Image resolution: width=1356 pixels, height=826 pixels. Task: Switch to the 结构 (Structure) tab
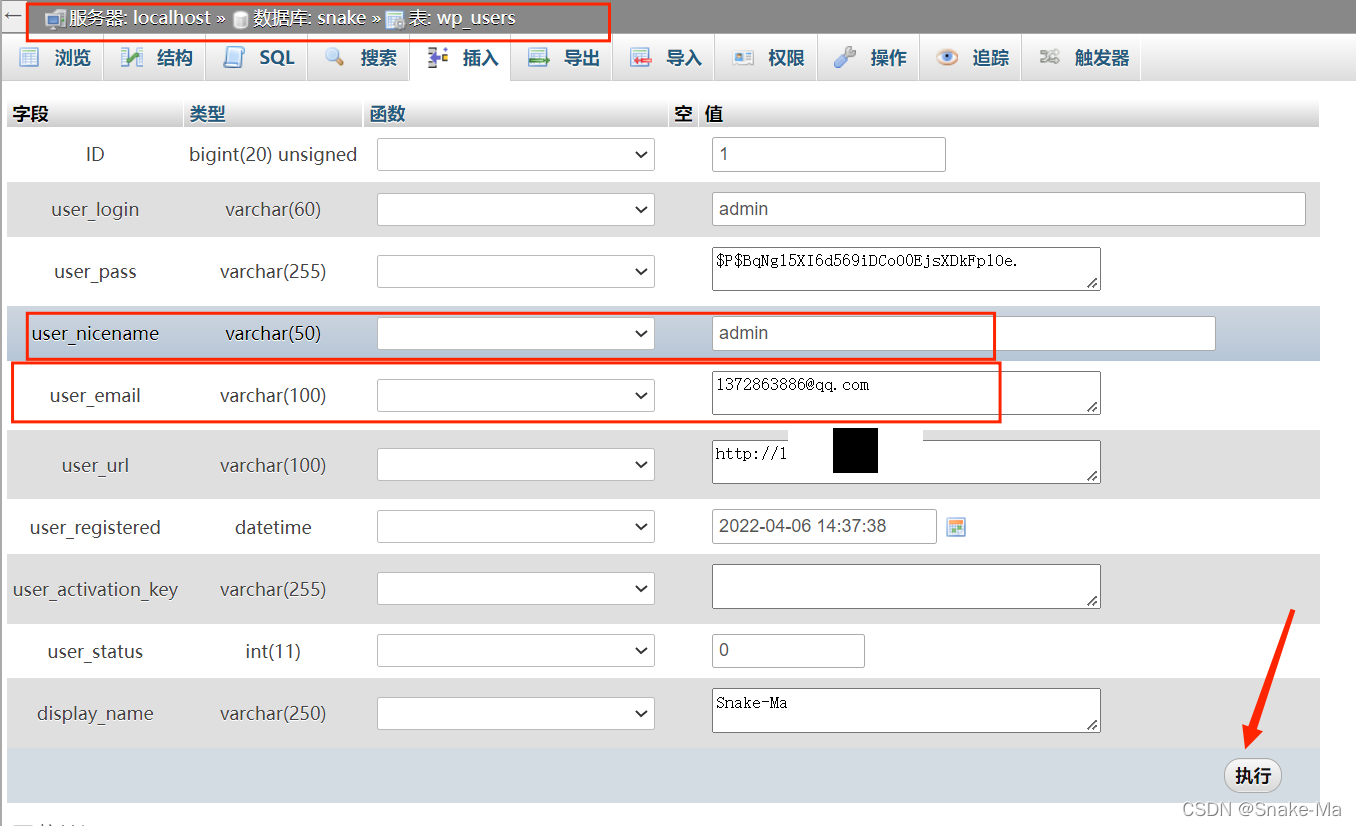click(x=157, y=58)
